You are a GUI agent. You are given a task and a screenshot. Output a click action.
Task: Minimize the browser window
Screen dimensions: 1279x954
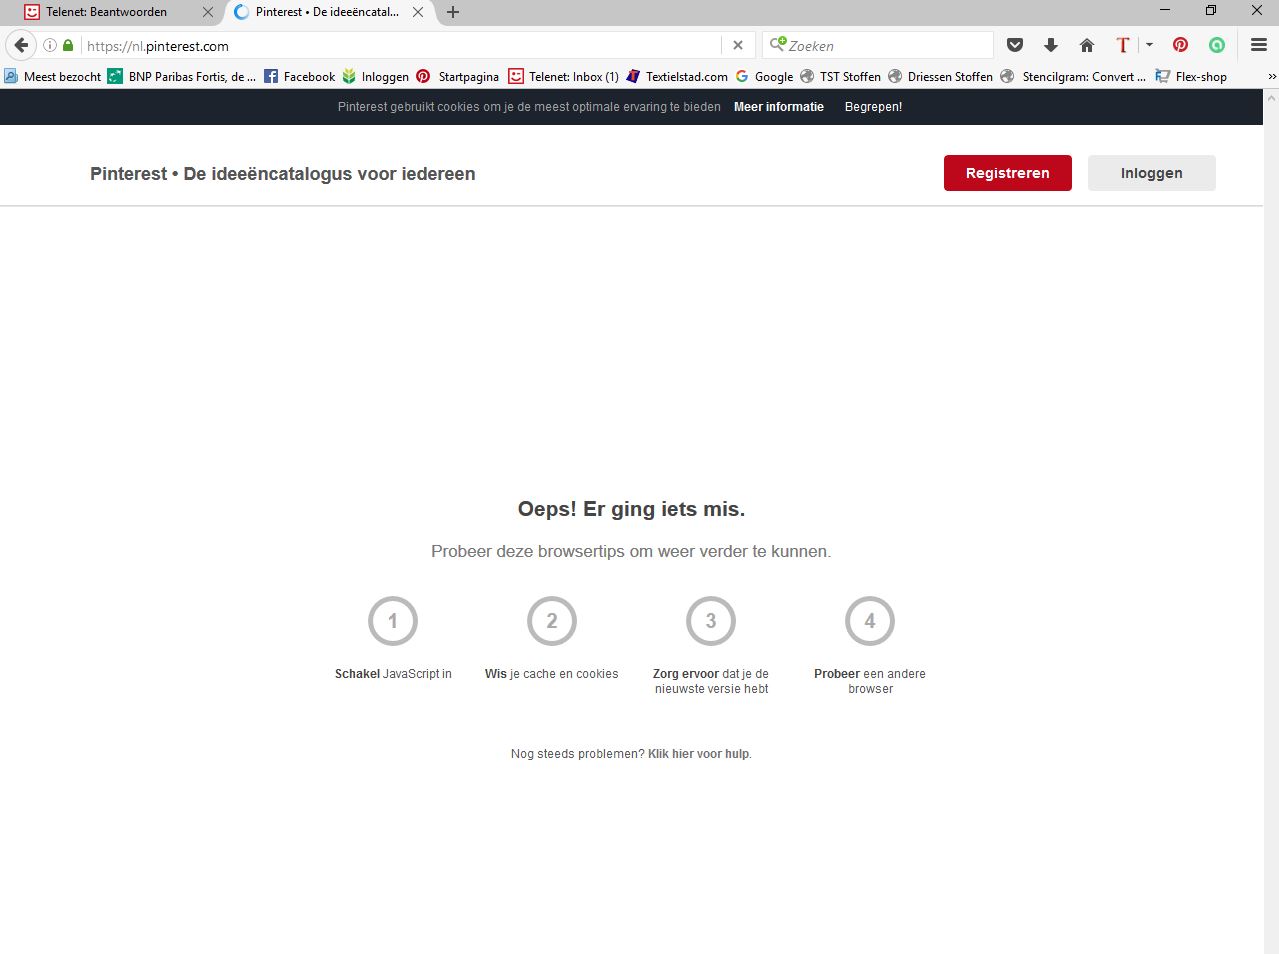(1165, 10)
